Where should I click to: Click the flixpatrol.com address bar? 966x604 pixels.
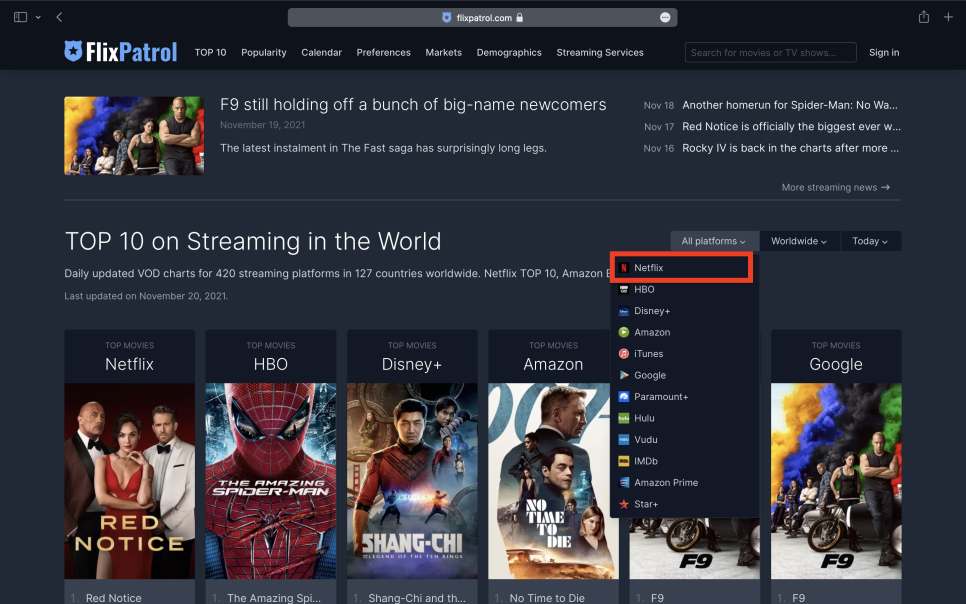pyautogui.click(x=482, y=17)
